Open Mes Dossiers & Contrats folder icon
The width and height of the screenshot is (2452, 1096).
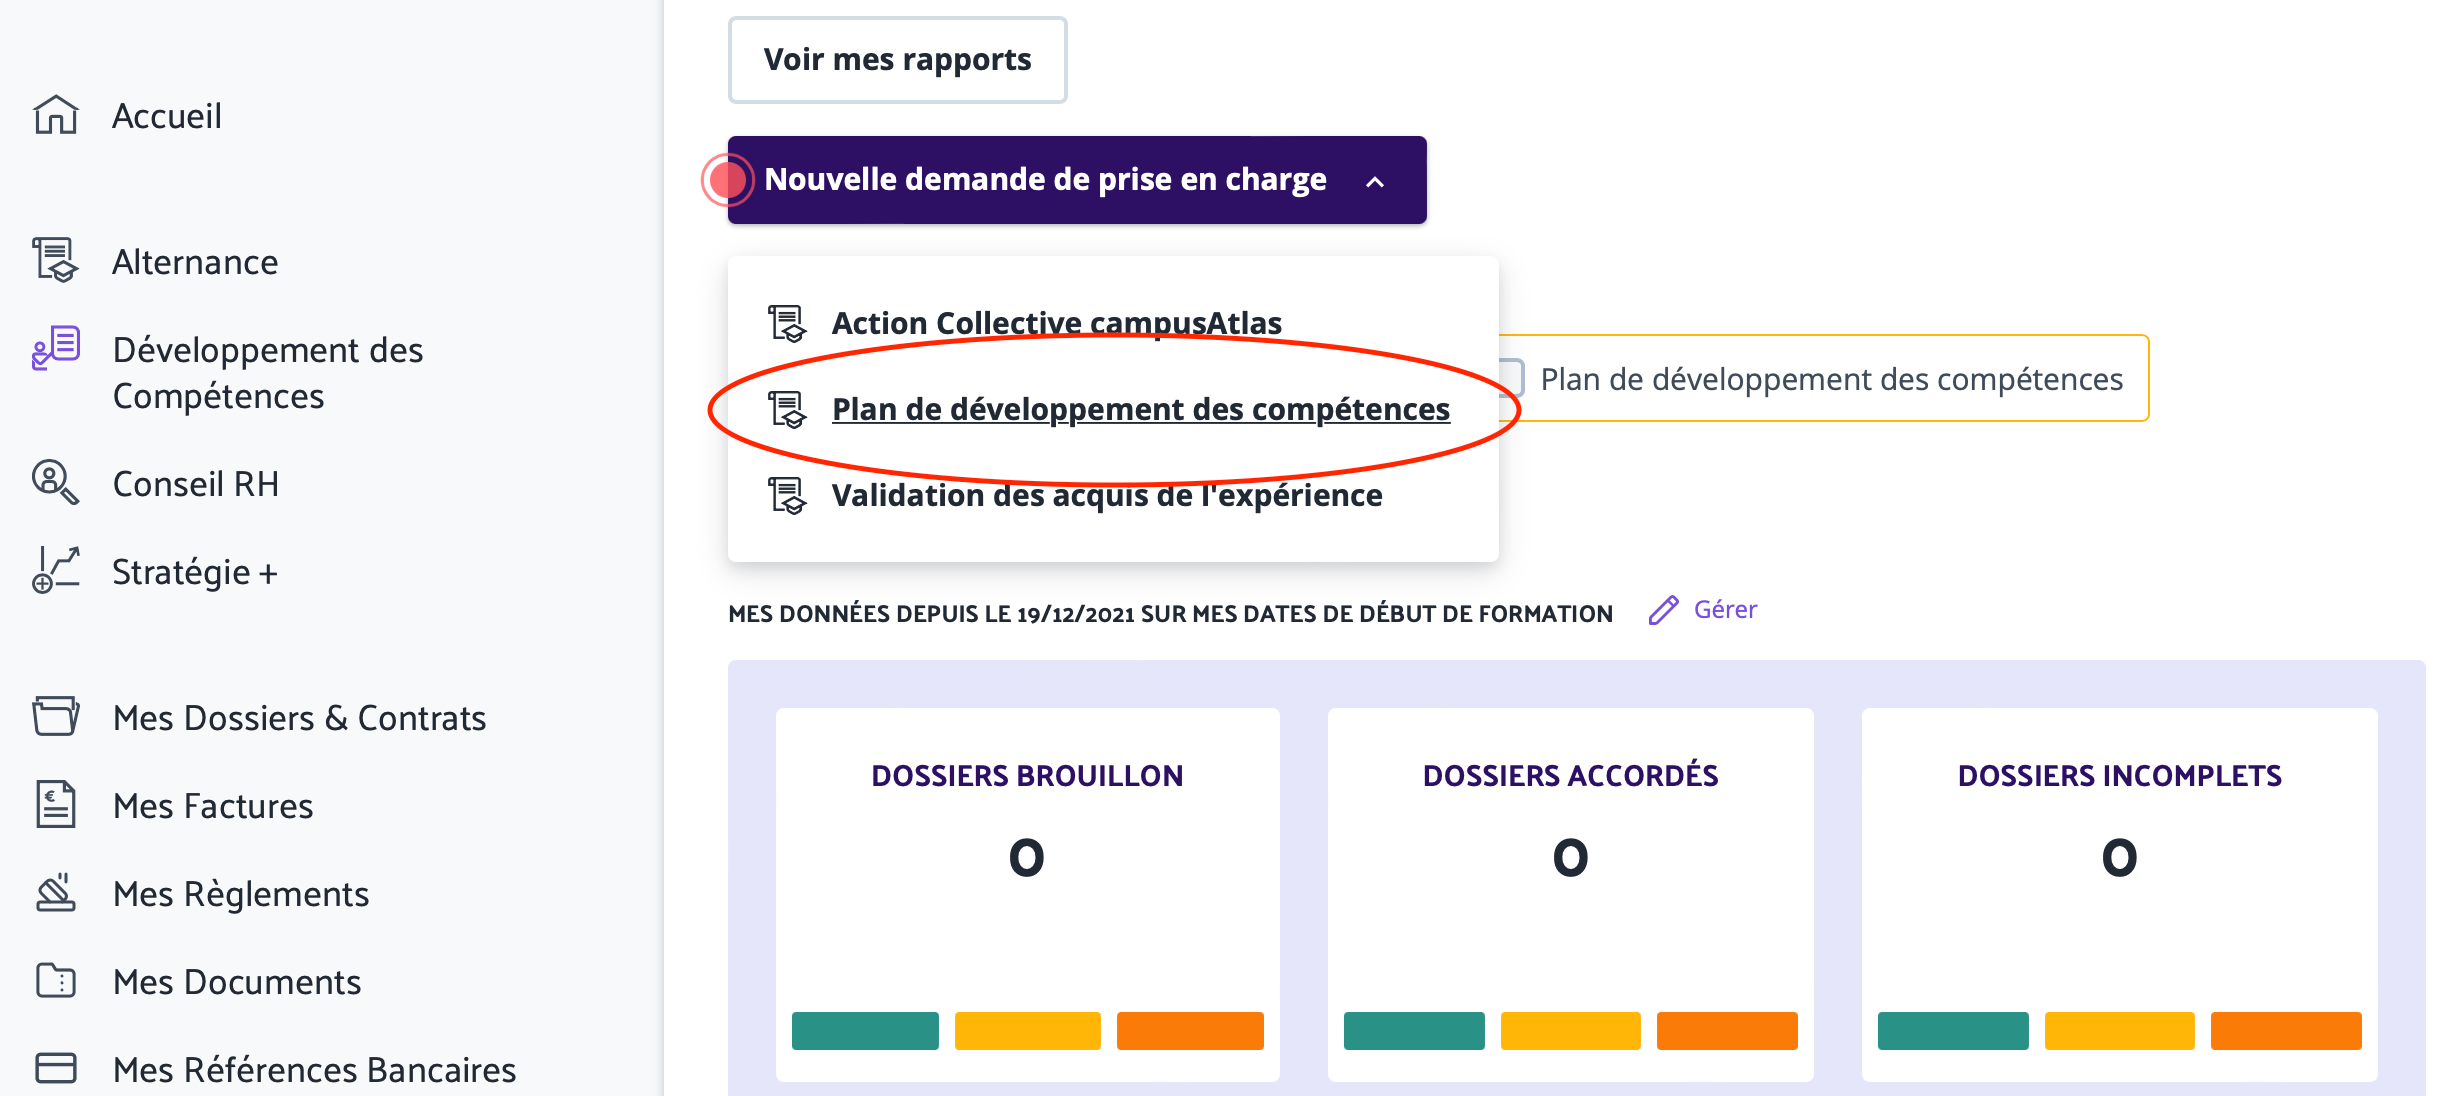(x=56, y=717)
